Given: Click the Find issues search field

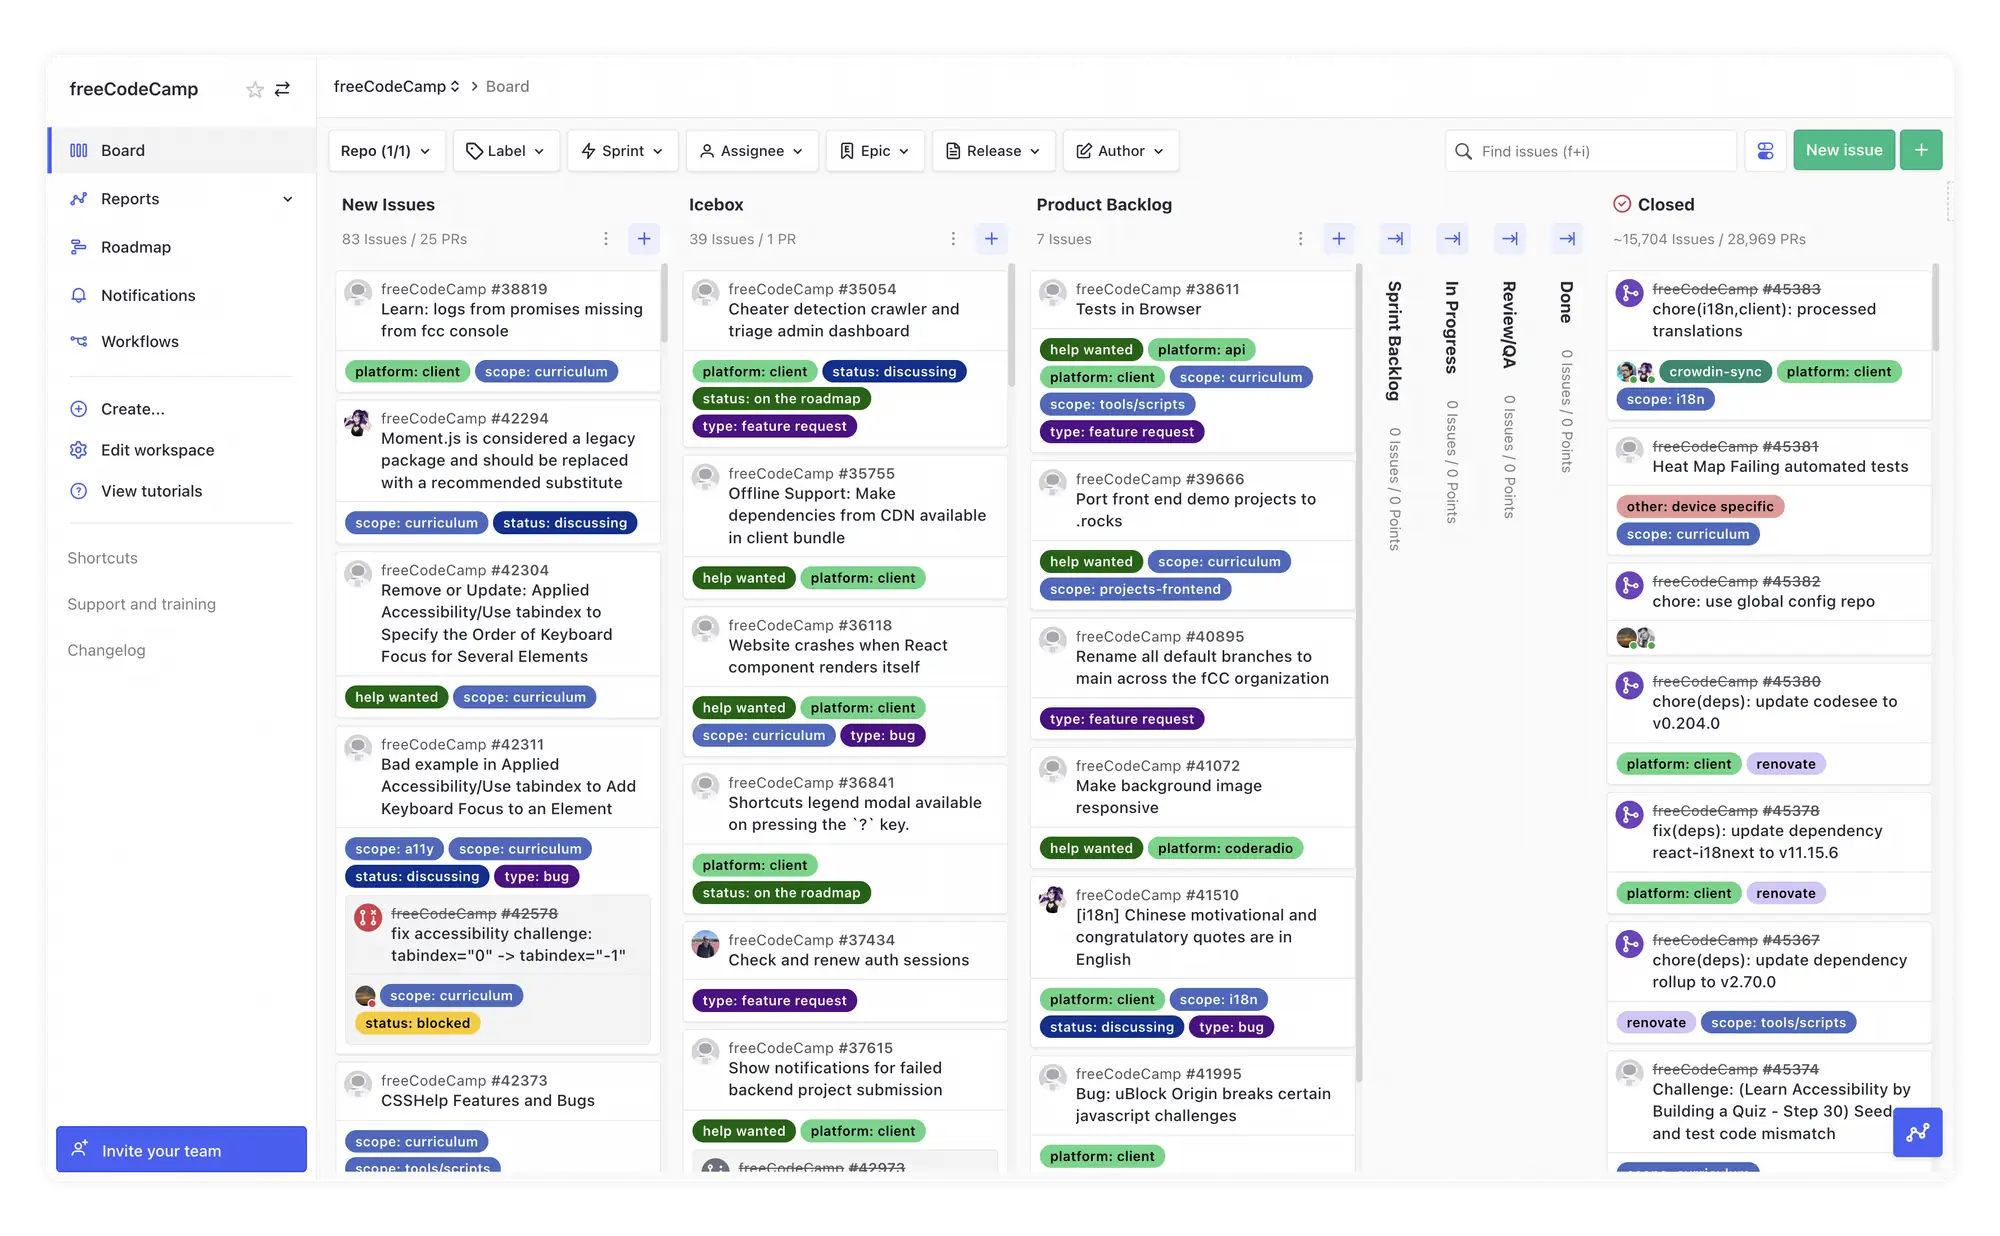Looking at the screenshot, I should [x=1591, y=151].
